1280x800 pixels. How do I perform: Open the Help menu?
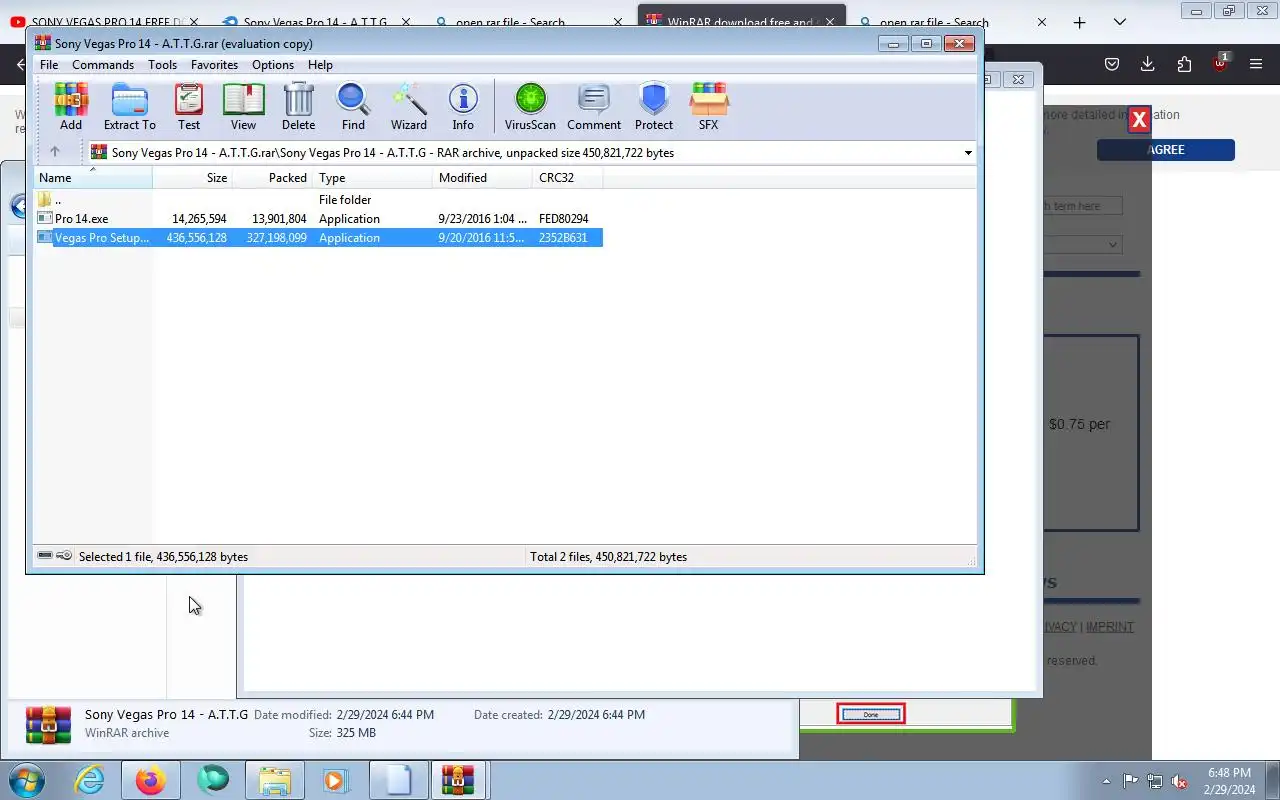pos(320,65)
